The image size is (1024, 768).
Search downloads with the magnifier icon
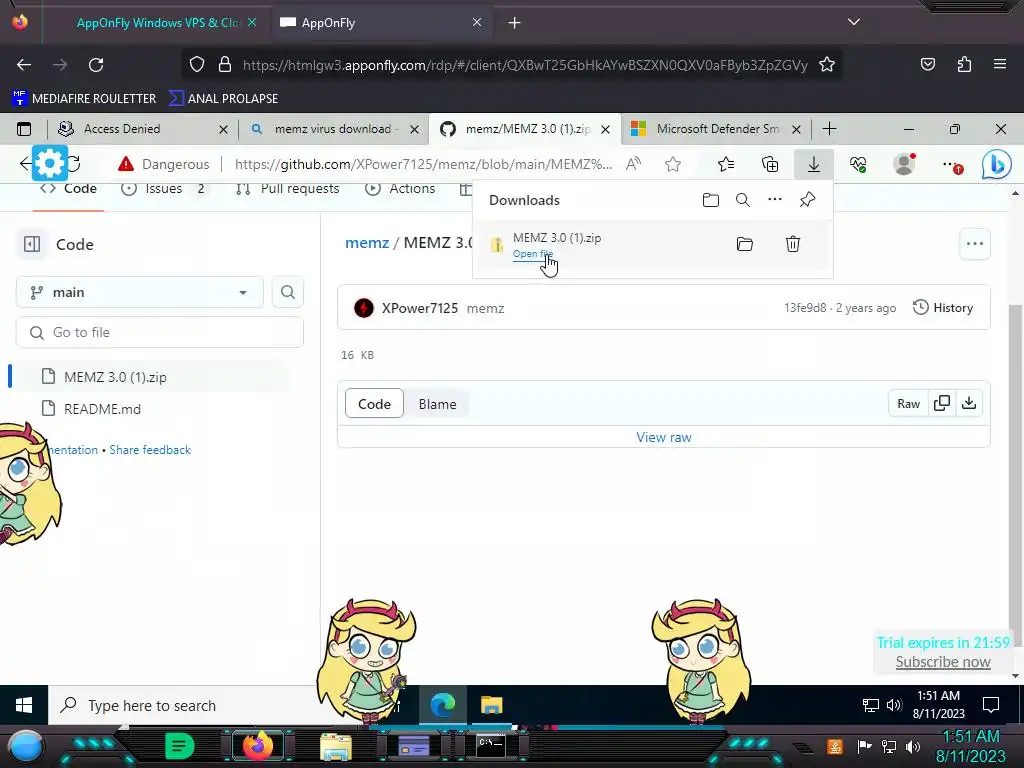point(743,200)
